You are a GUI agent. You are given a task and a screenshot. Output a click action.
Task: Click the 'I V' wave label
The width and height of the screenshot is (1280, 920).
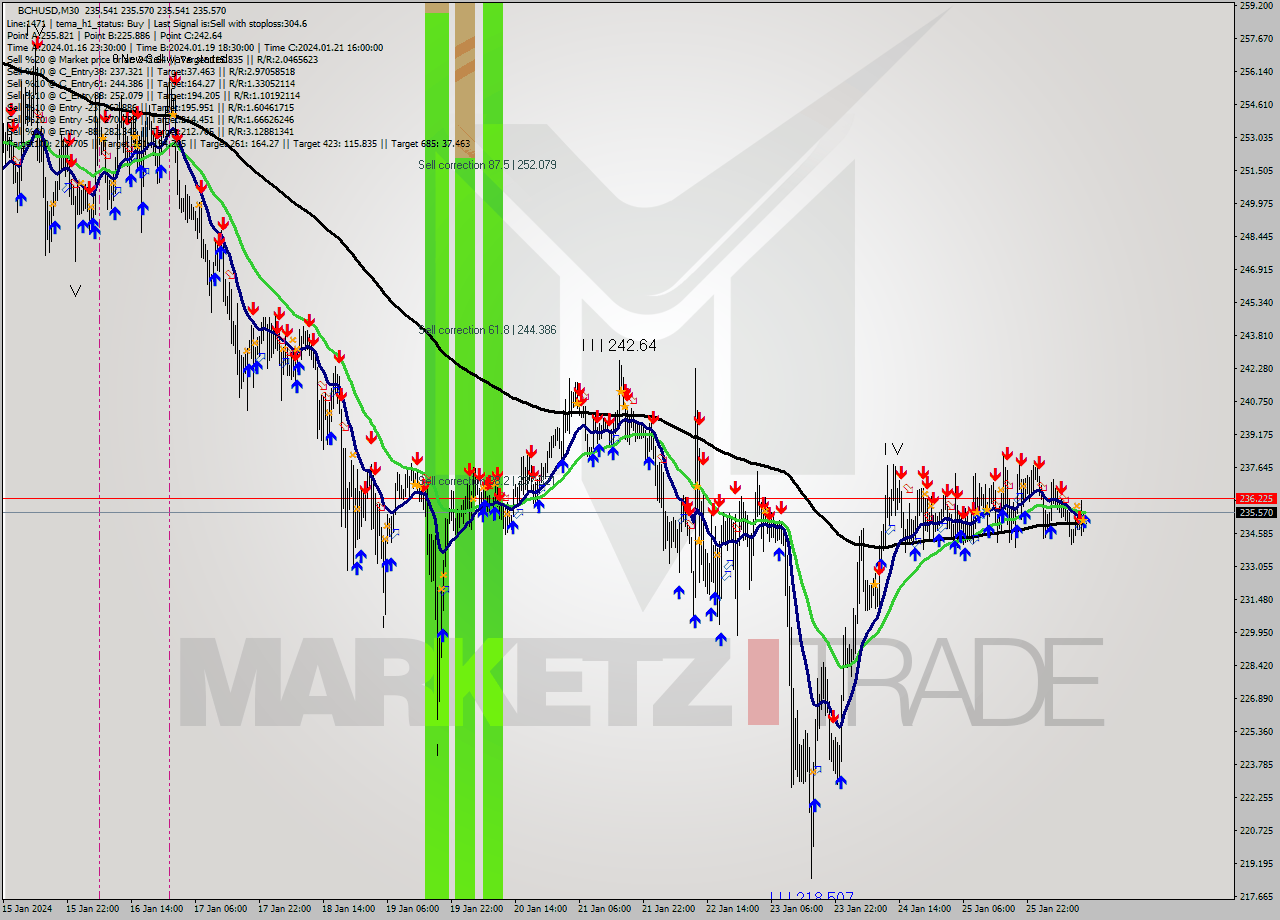tap(893, 450)
